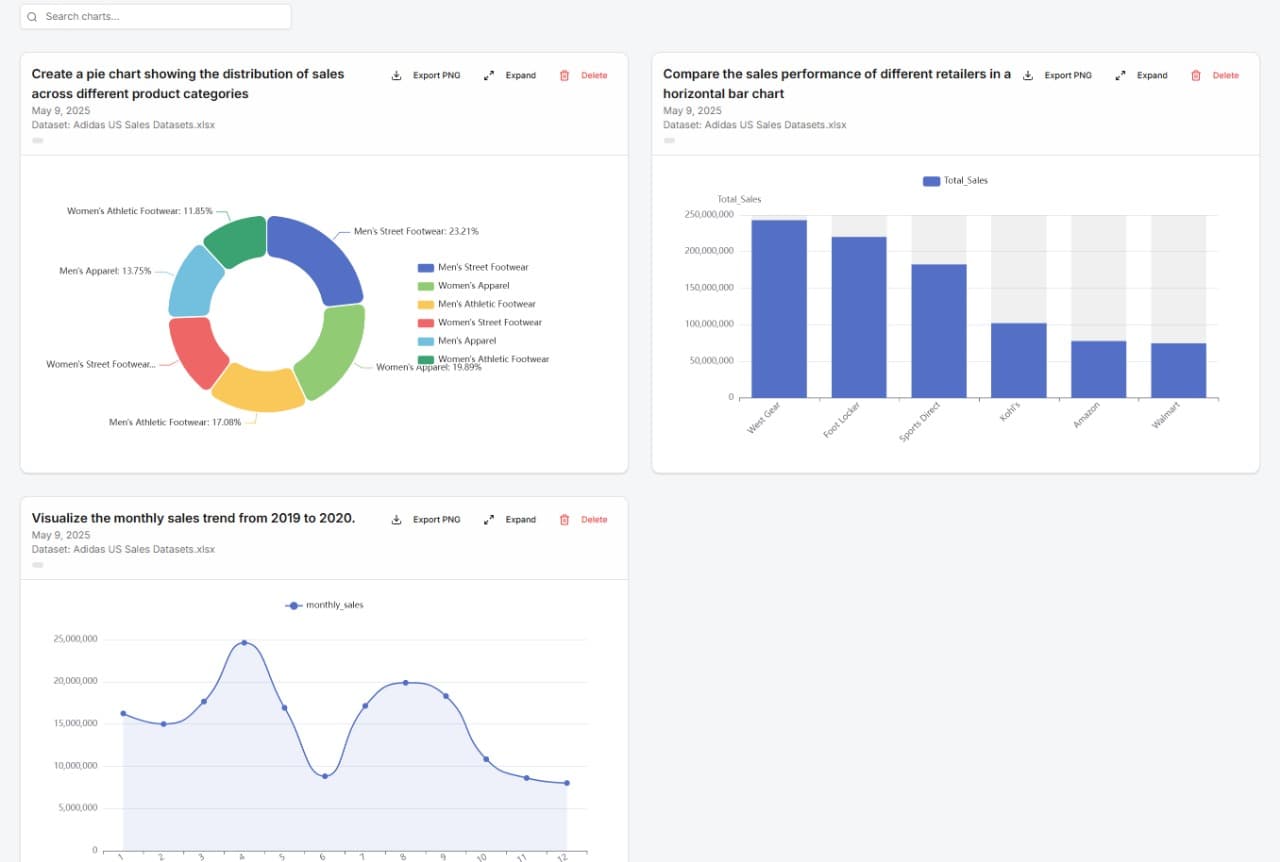Expand the pie chart card details with the gray handle
The image size is (1280, 862).
[x=37, y=142]
